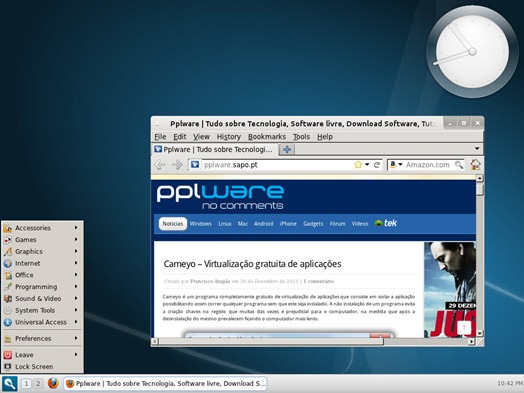
Task: Open the Internet submenu
Action: point(42,263)
